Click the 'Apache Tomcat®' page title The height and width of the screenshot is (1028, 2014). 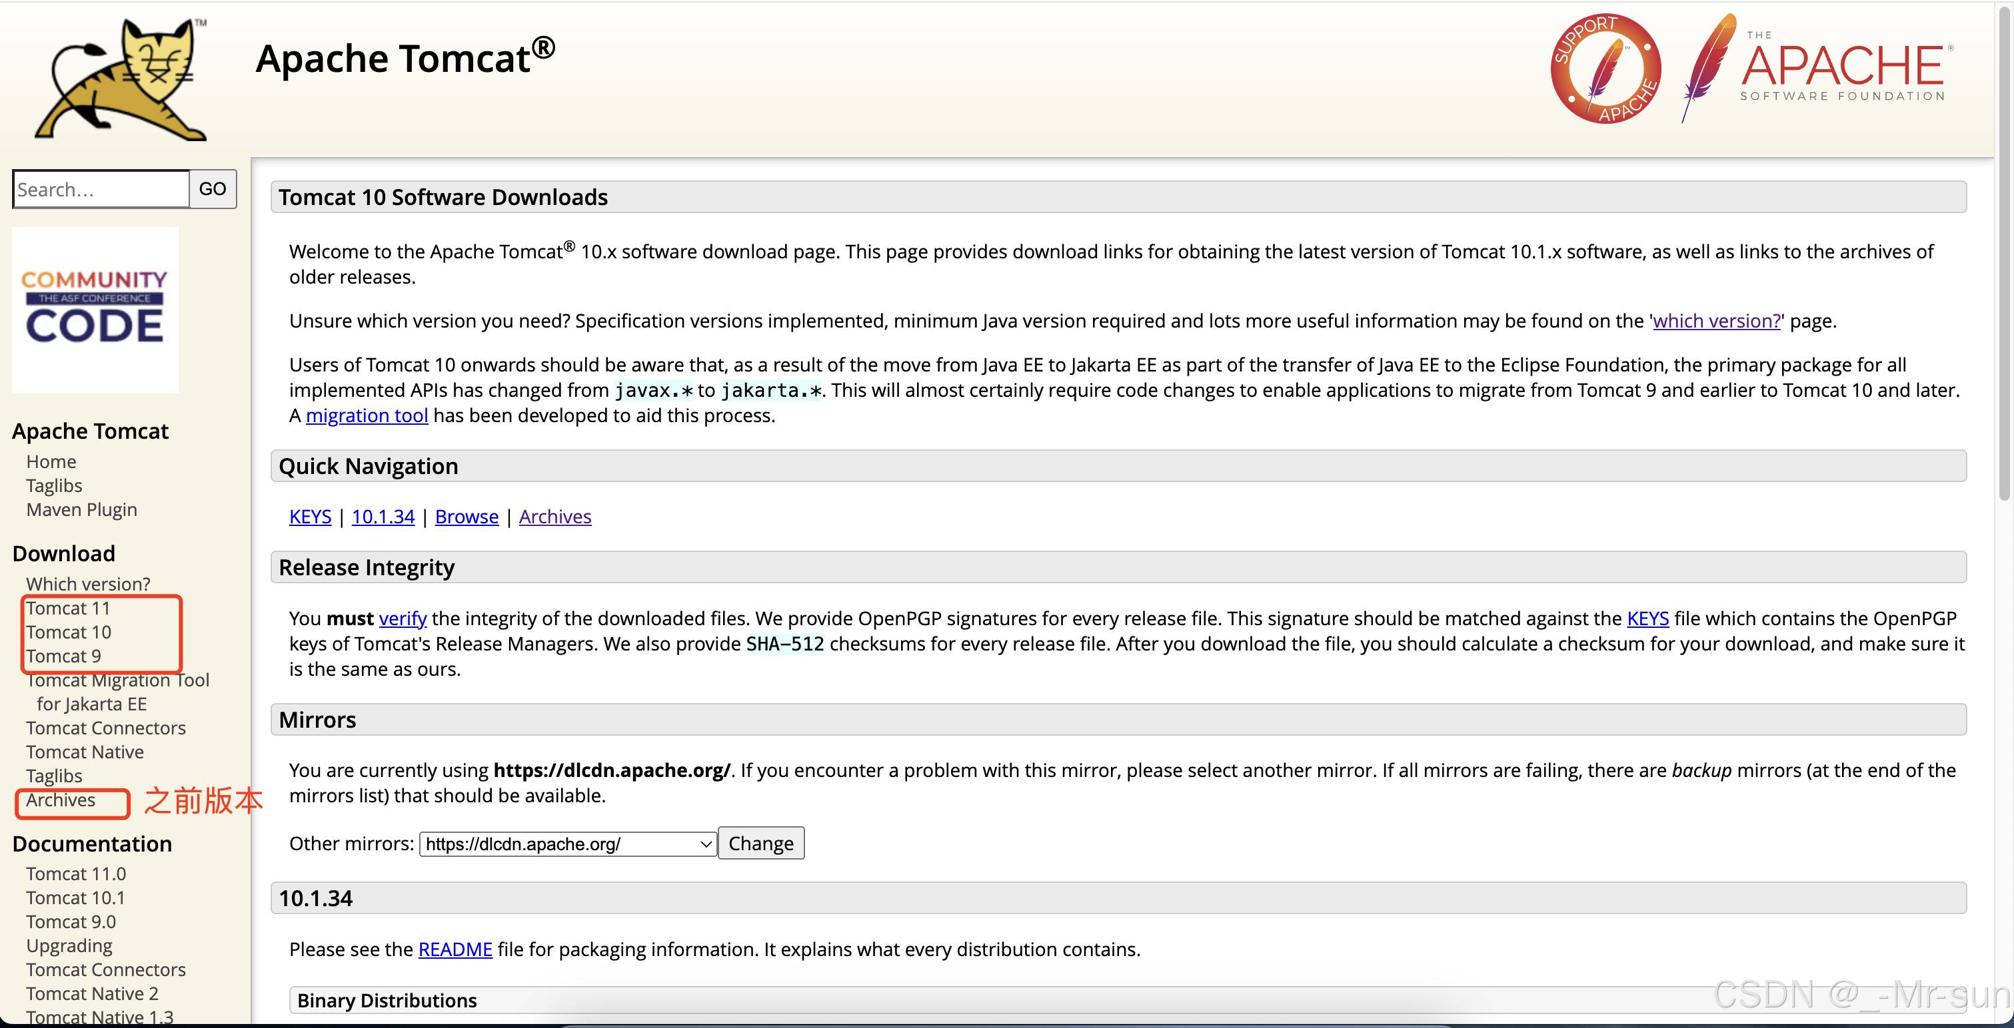tap(405, 56)
